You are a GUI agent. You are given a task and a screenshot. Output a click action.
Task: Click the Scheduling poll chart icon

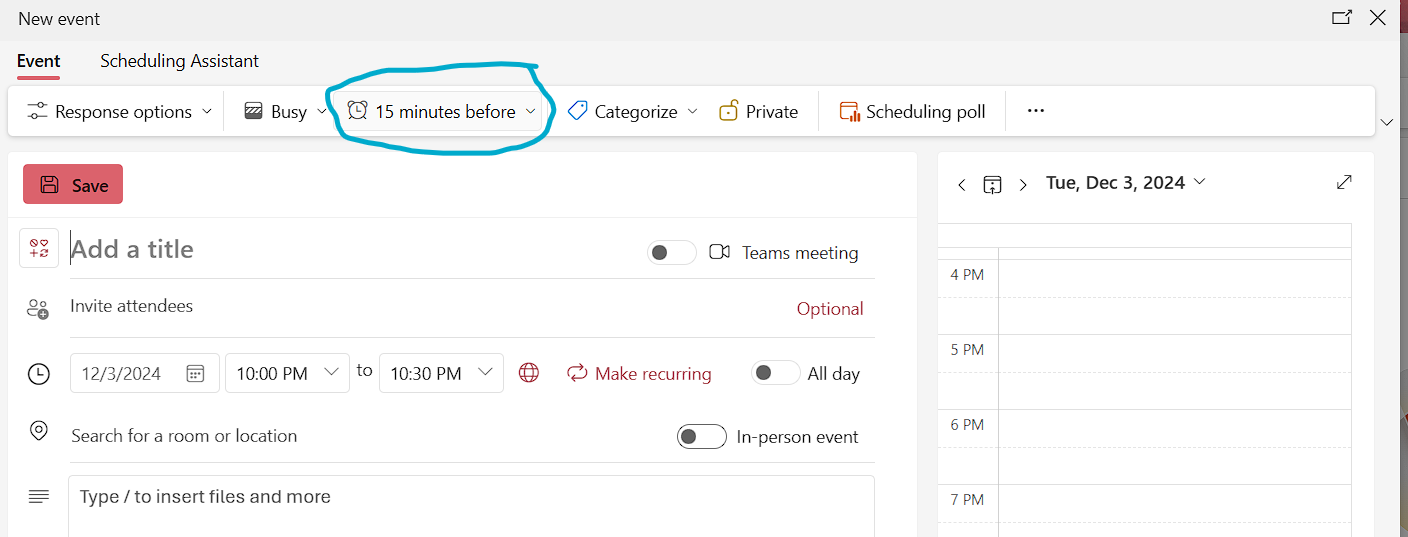coord(850,112)
